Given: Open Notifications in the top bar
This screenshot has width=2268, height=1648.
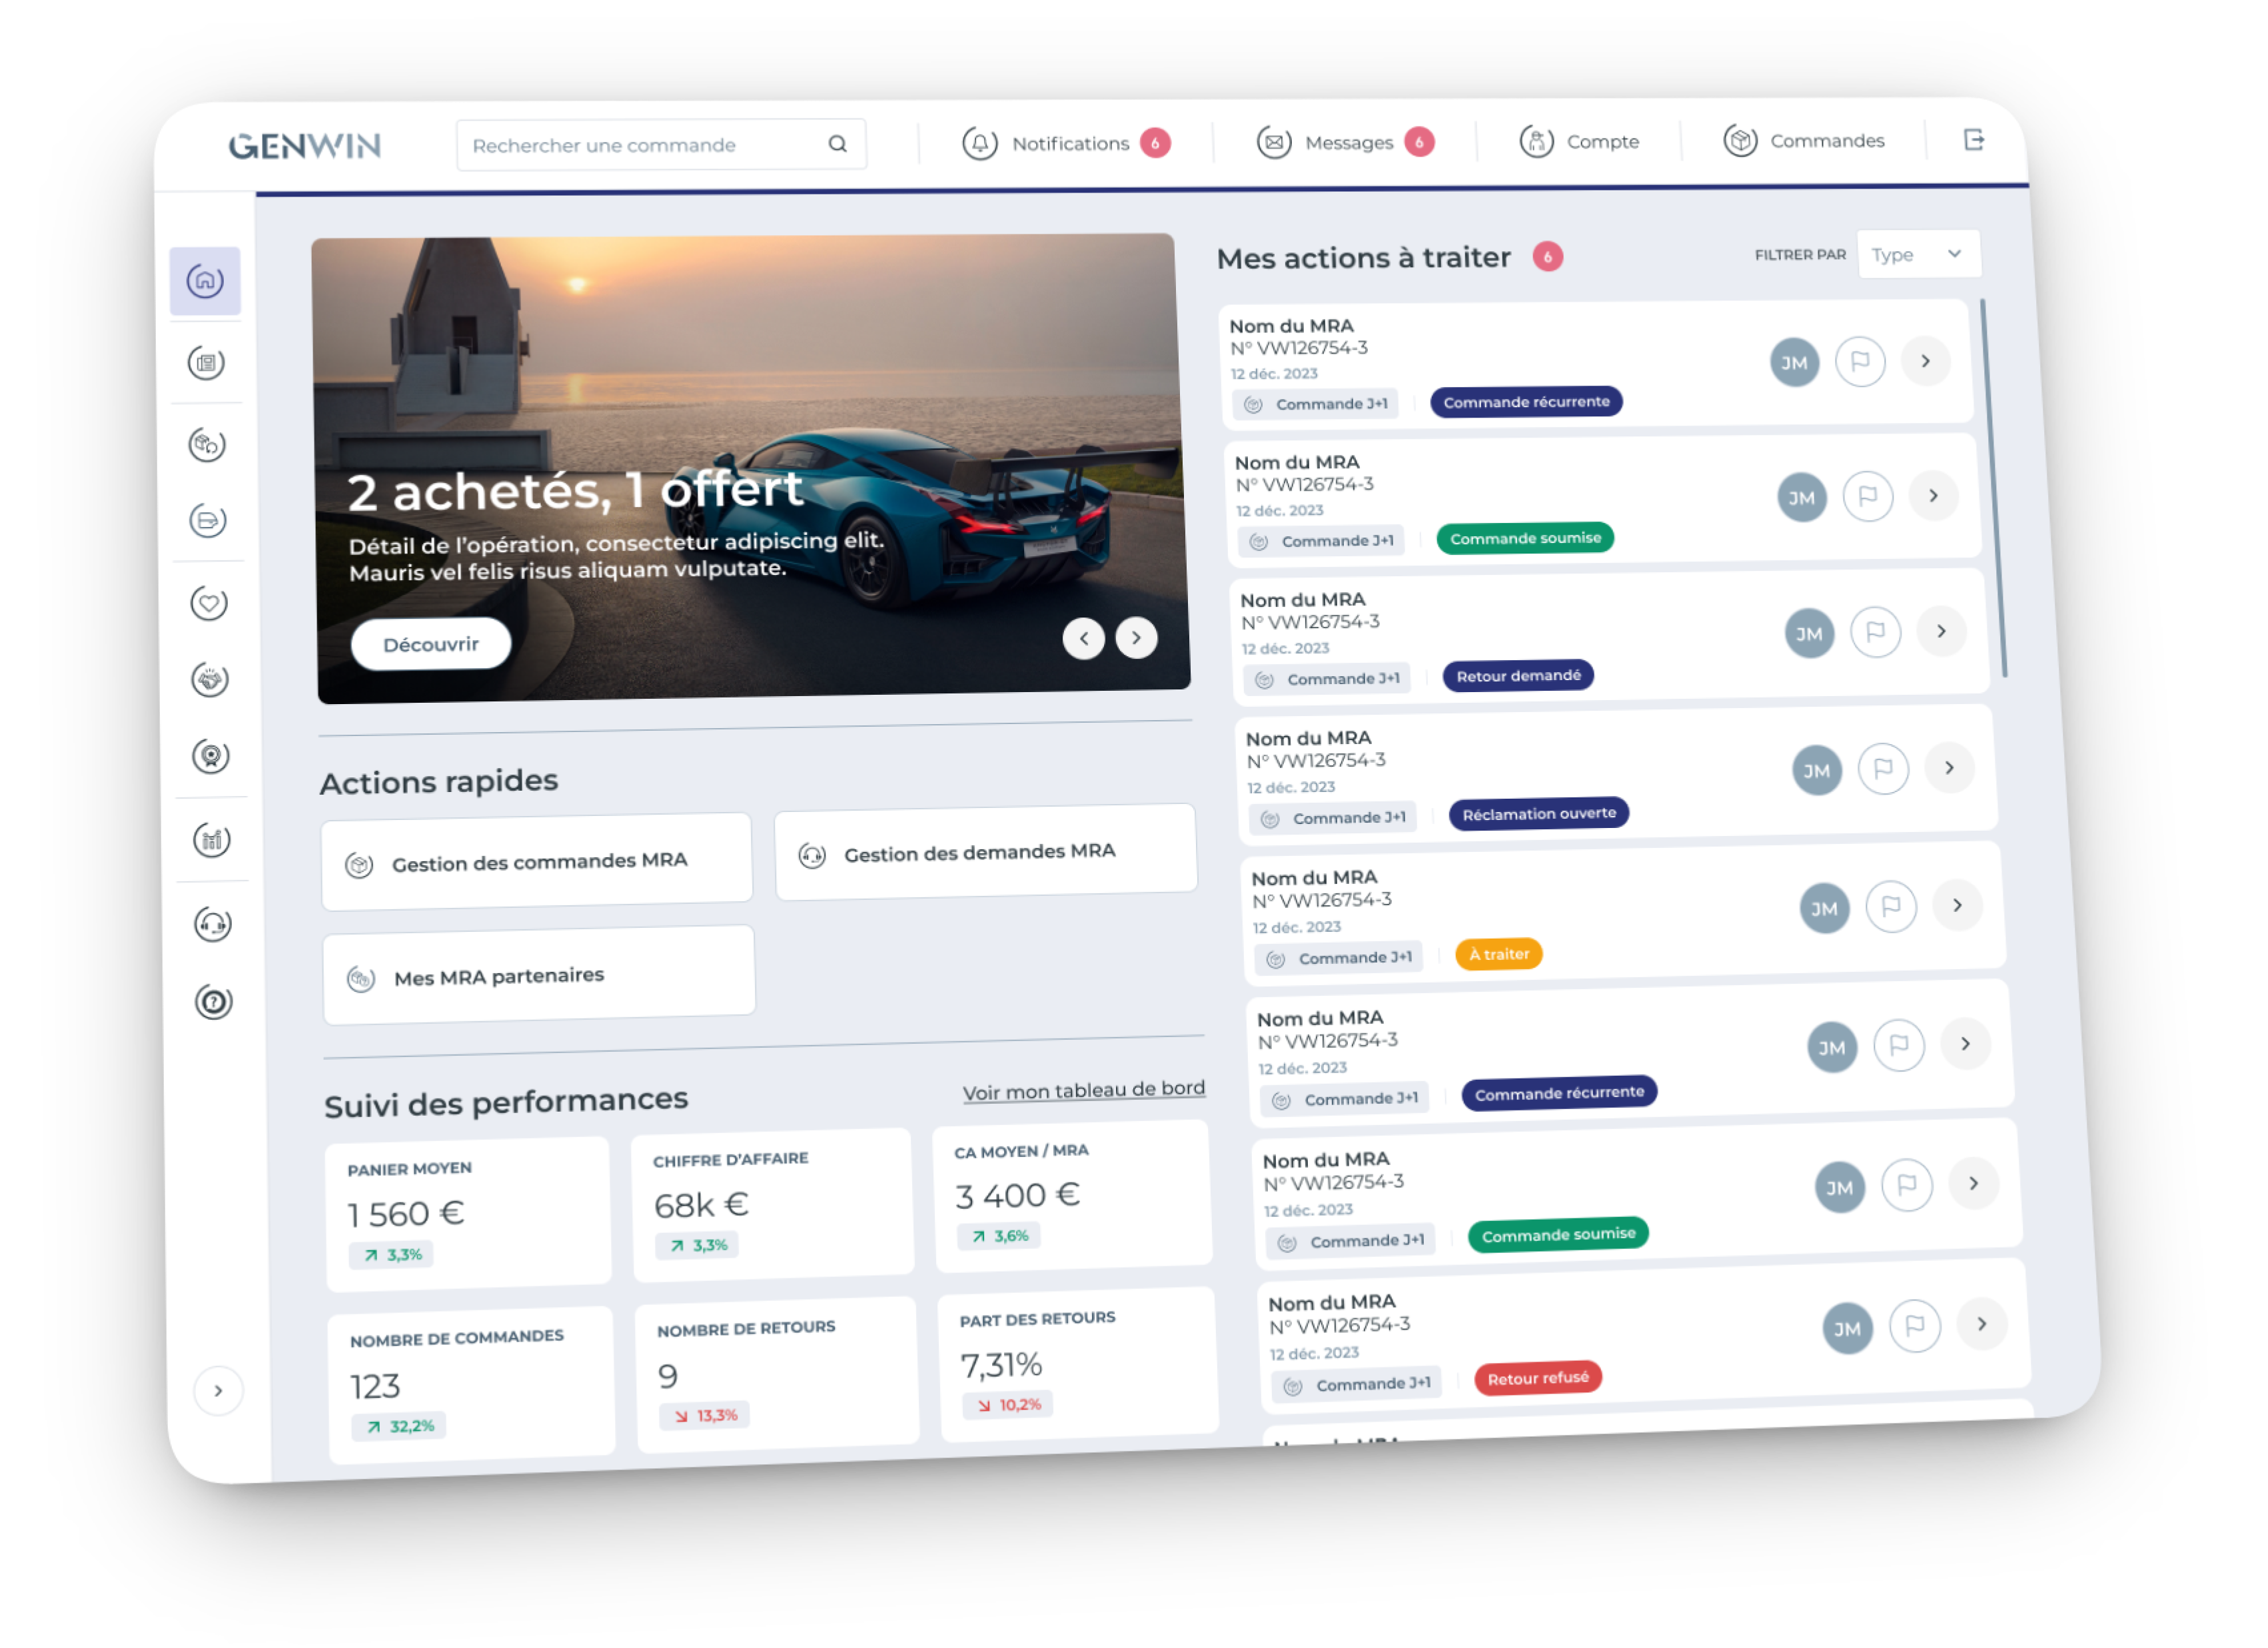Looking at the screenshot, I should [x=1066, y=143].
